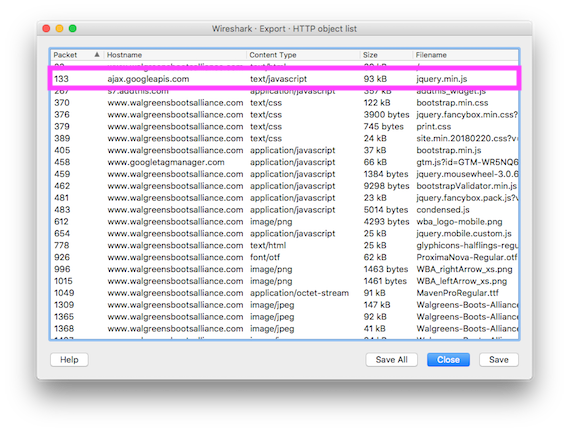Click the Help button
569x432 pixels.
(69, 359)
